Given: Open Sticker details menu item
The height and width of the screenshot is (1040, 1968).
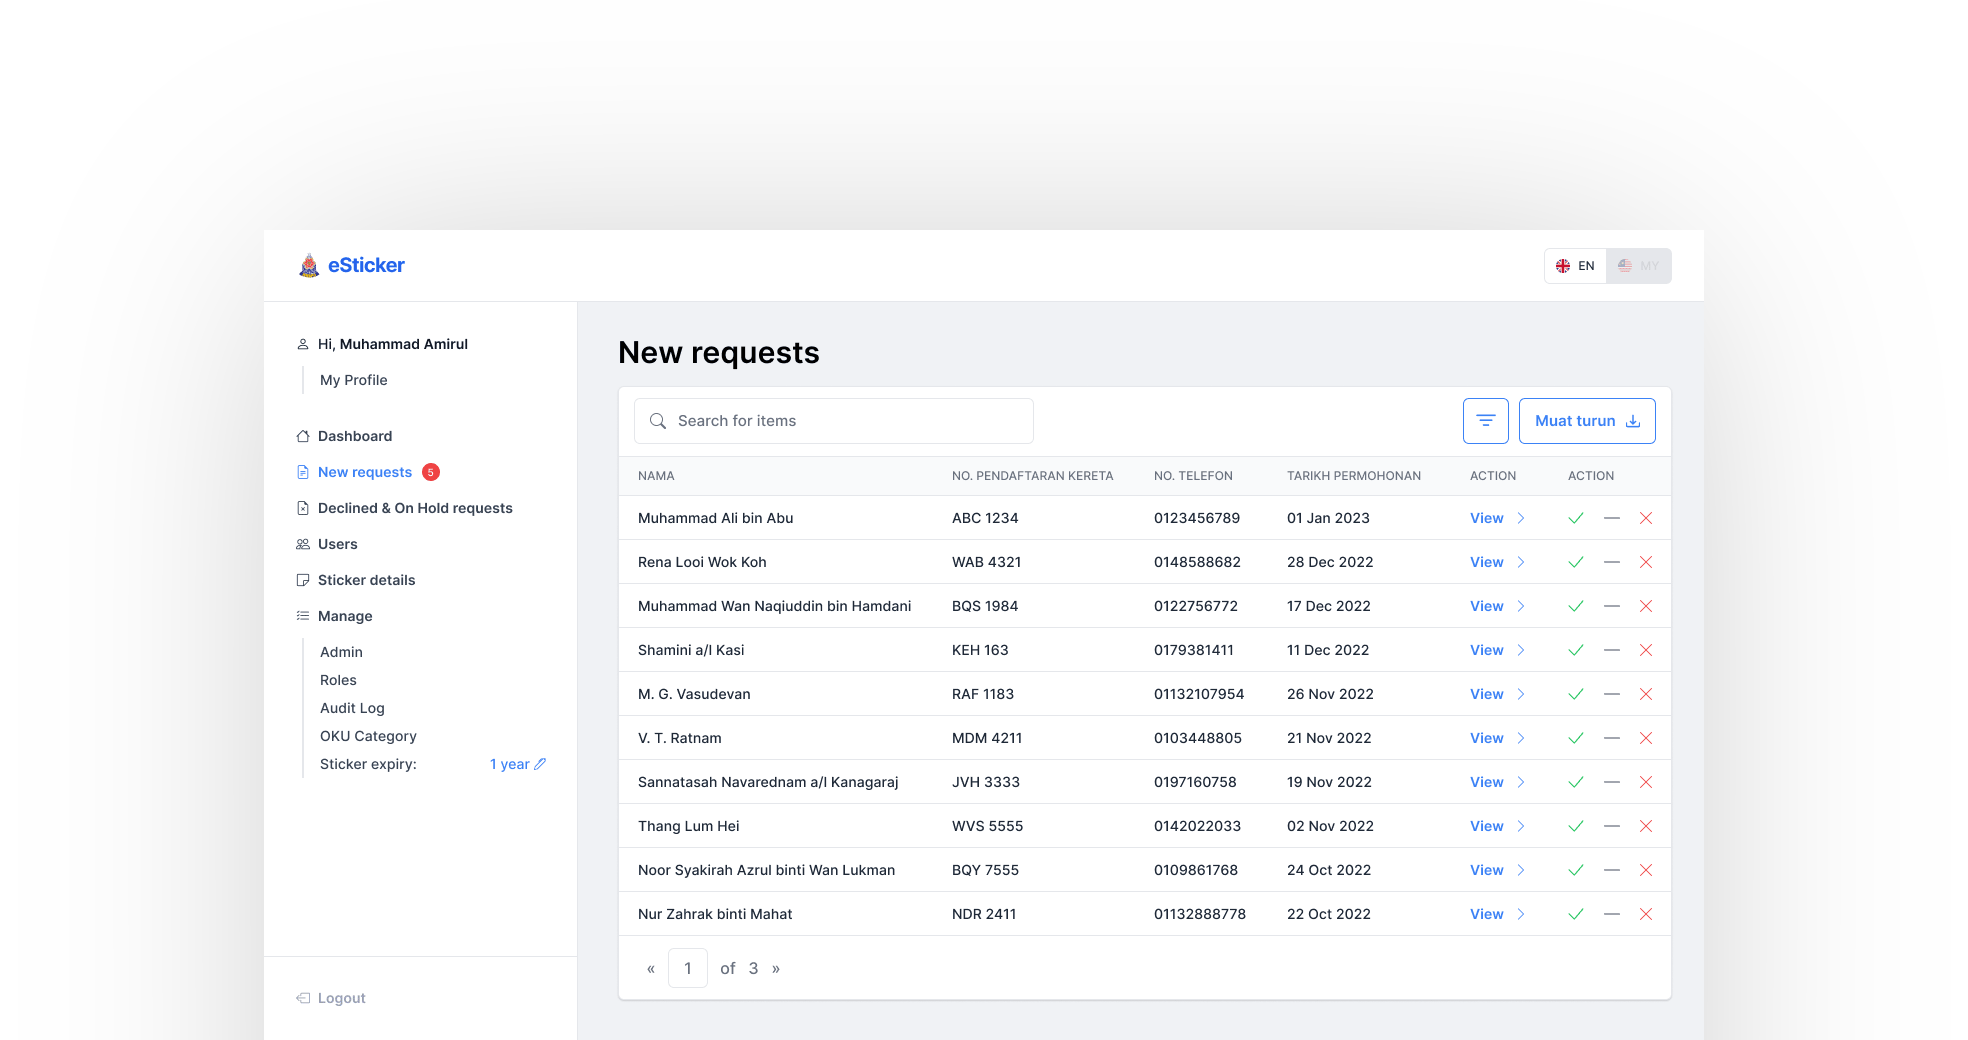Looking at the screenshot, I should (355, 580).
